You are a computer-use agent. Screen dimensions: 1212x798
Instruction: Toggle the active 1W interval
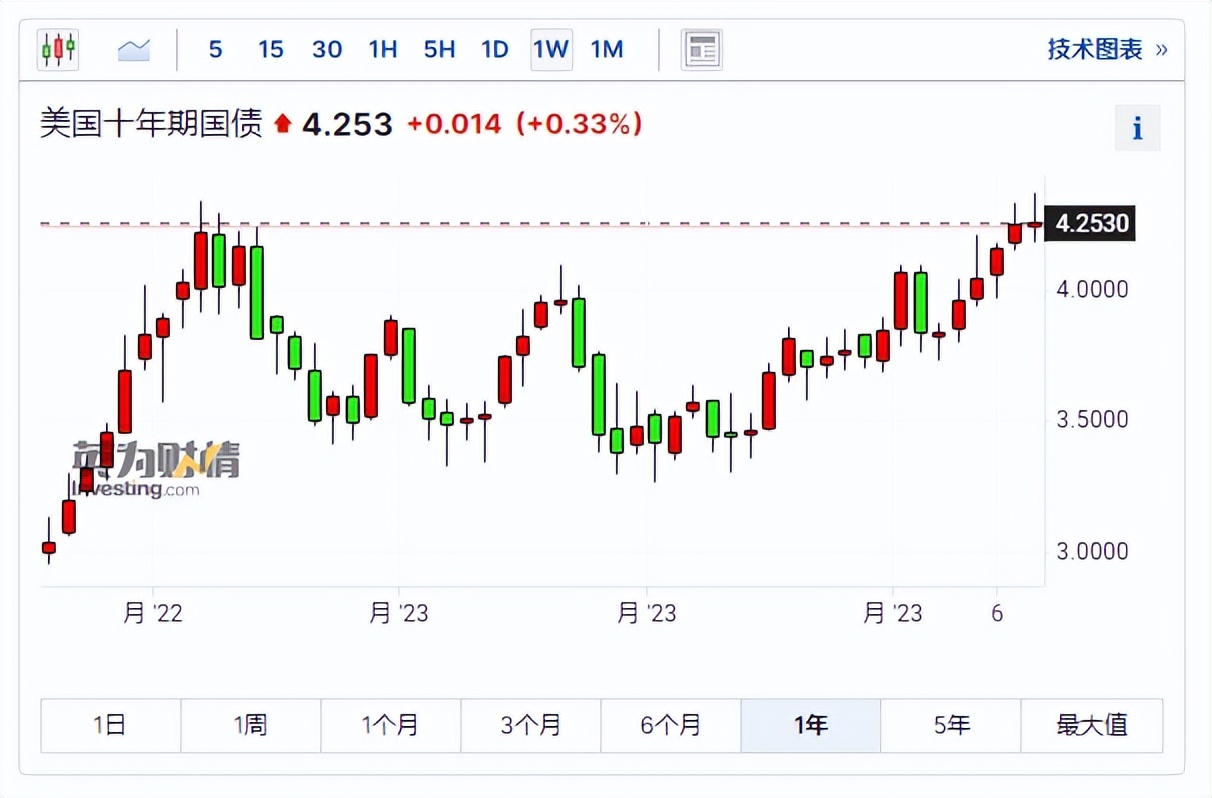551,48
